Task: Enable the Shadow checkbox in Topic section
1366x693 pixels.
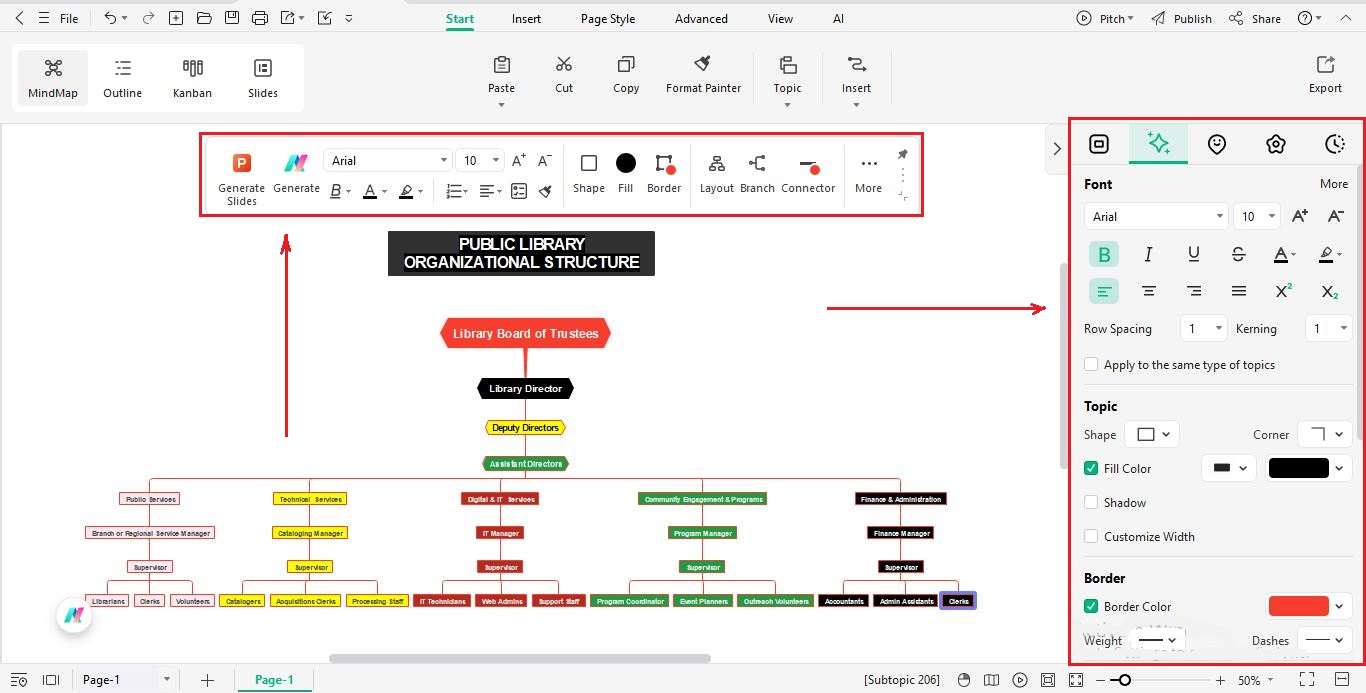Action: [x=1091, y=502]
